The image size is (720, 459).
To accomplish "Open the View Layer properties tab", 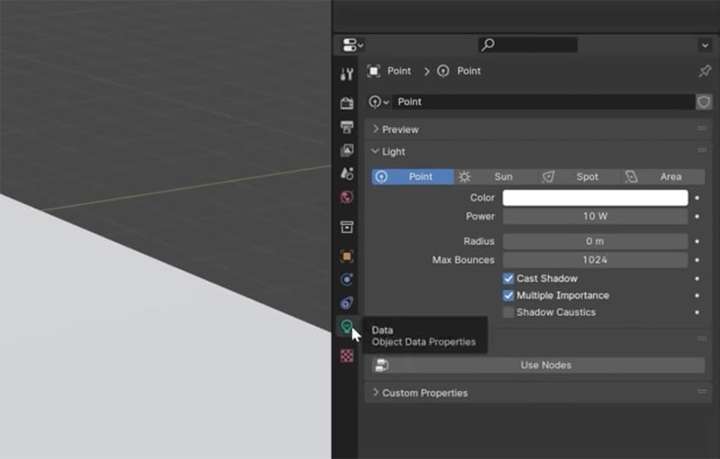I will 347,151.
